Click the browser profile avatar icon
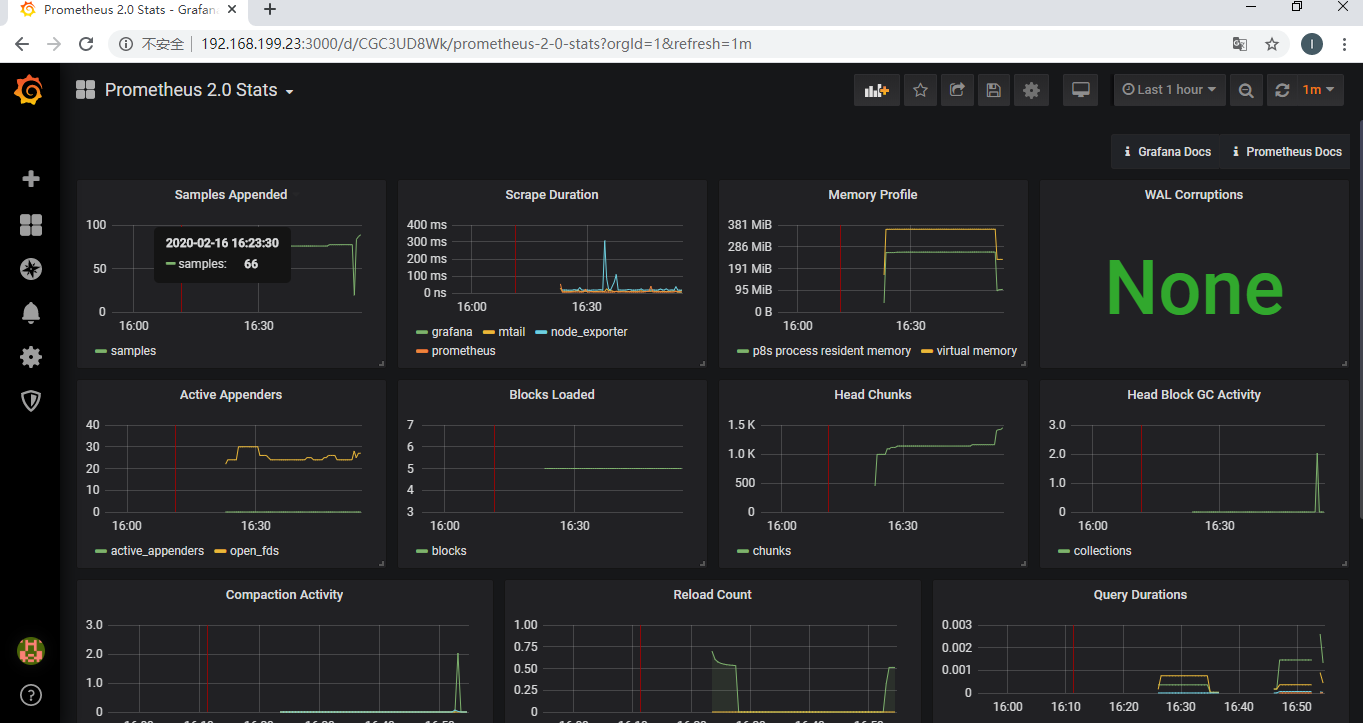This screenshot has width=1363, height=723. coord(1312,44)
